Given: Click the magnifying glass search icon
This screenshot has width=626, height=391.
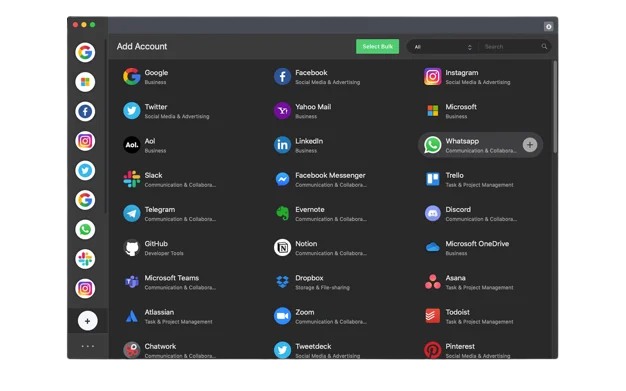Looking at the screenshot, I should coord(544,47).
